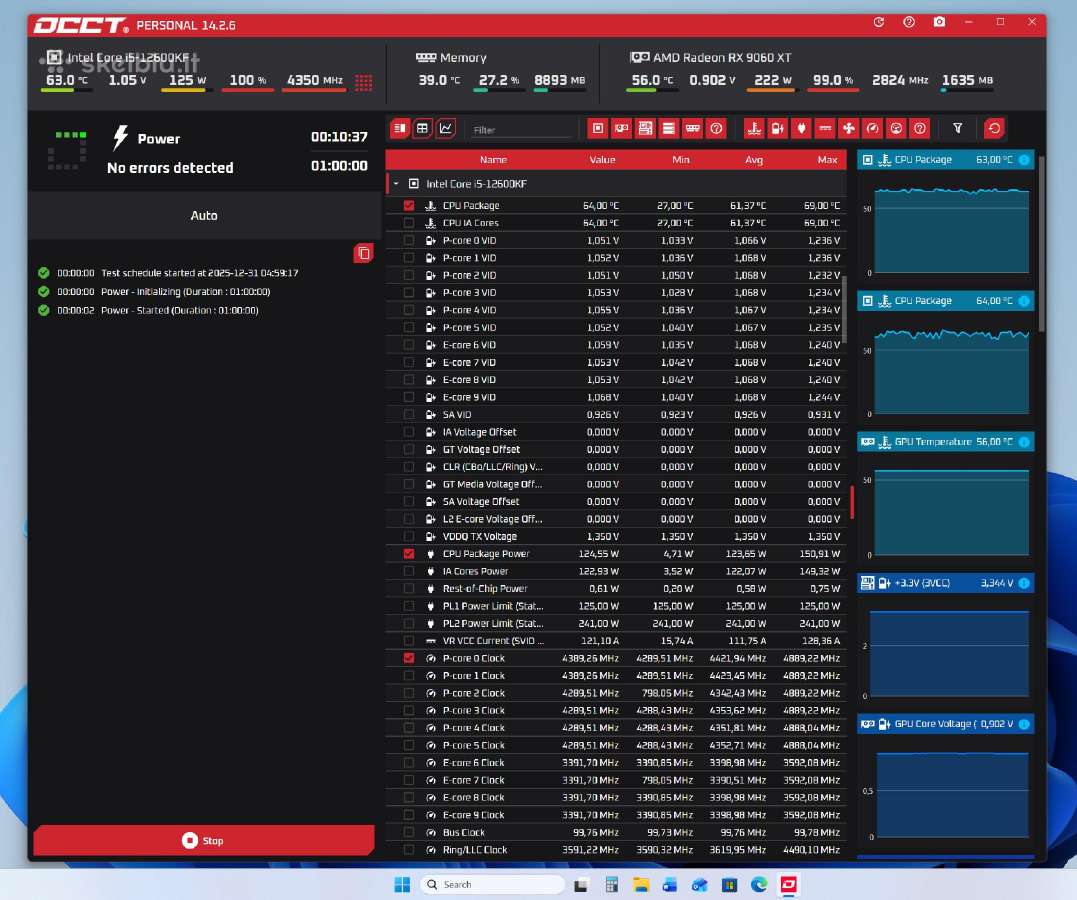
Task: Select the VR VCC Current row
Action: tap(616, 641)
